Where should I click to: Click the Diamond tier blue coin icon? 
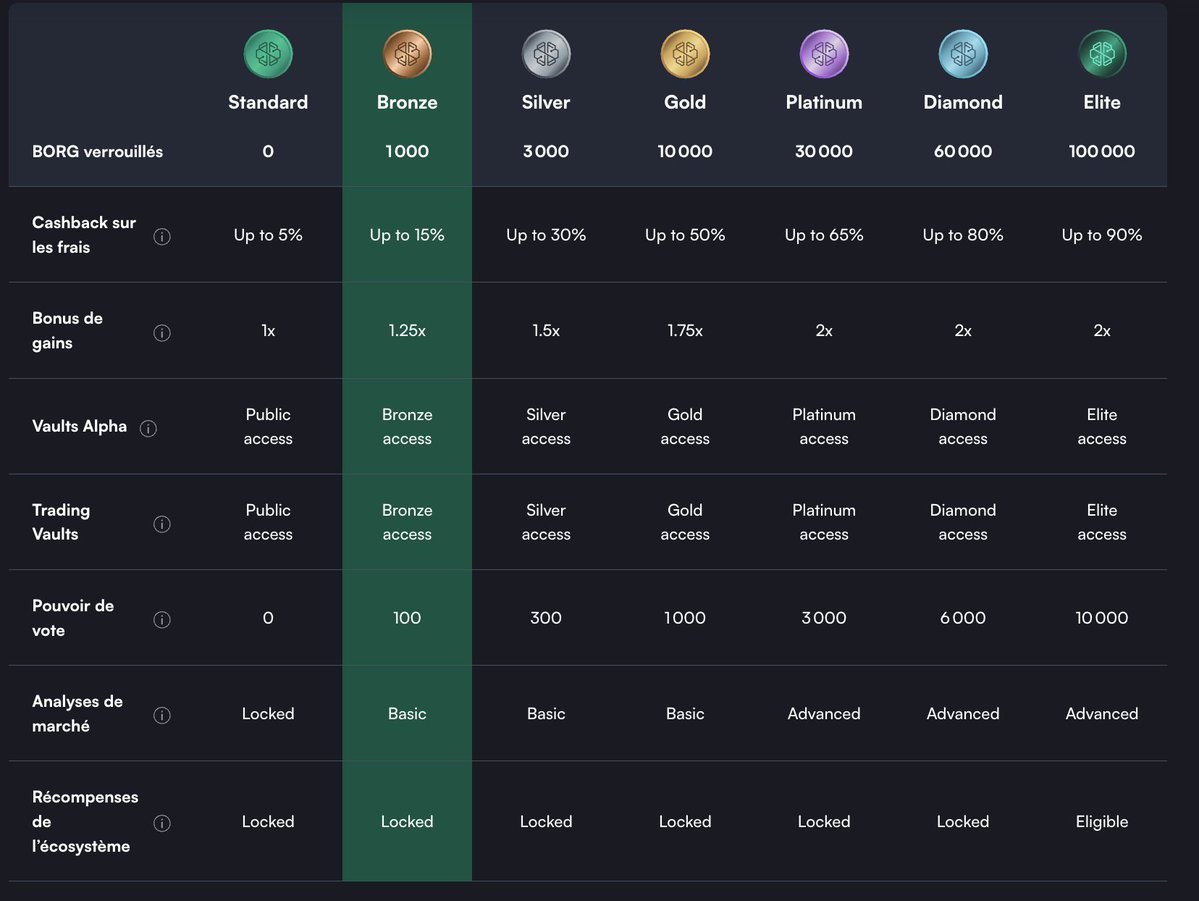(963, 54)
